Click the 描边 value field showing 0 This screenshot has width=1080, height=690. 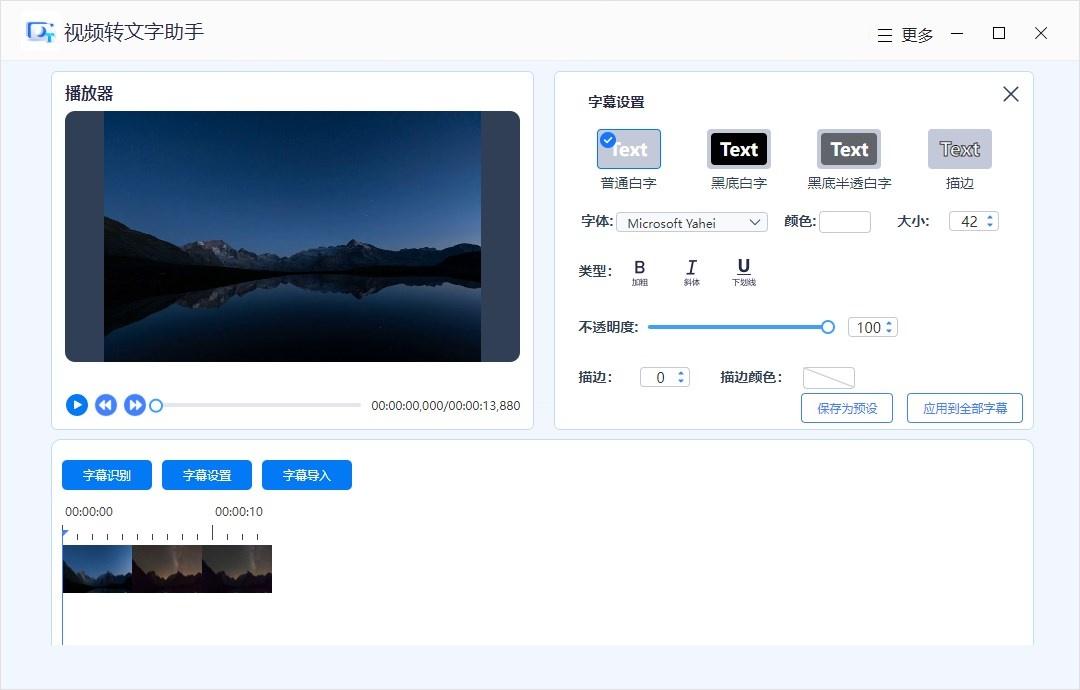pyautogui.click(x=659, y=377)
